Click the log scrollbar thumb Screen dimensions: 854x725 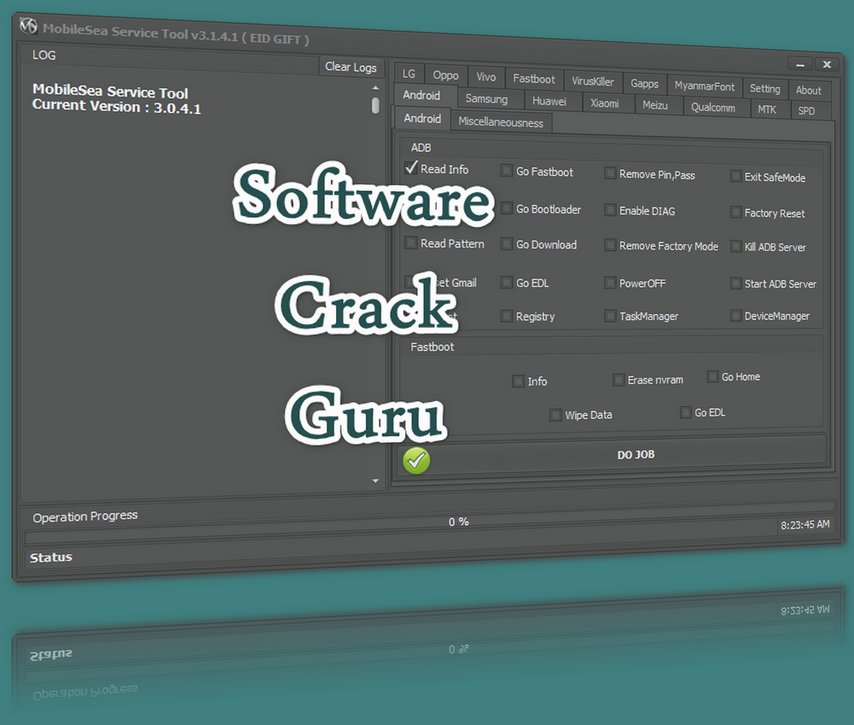pos(375,106)
